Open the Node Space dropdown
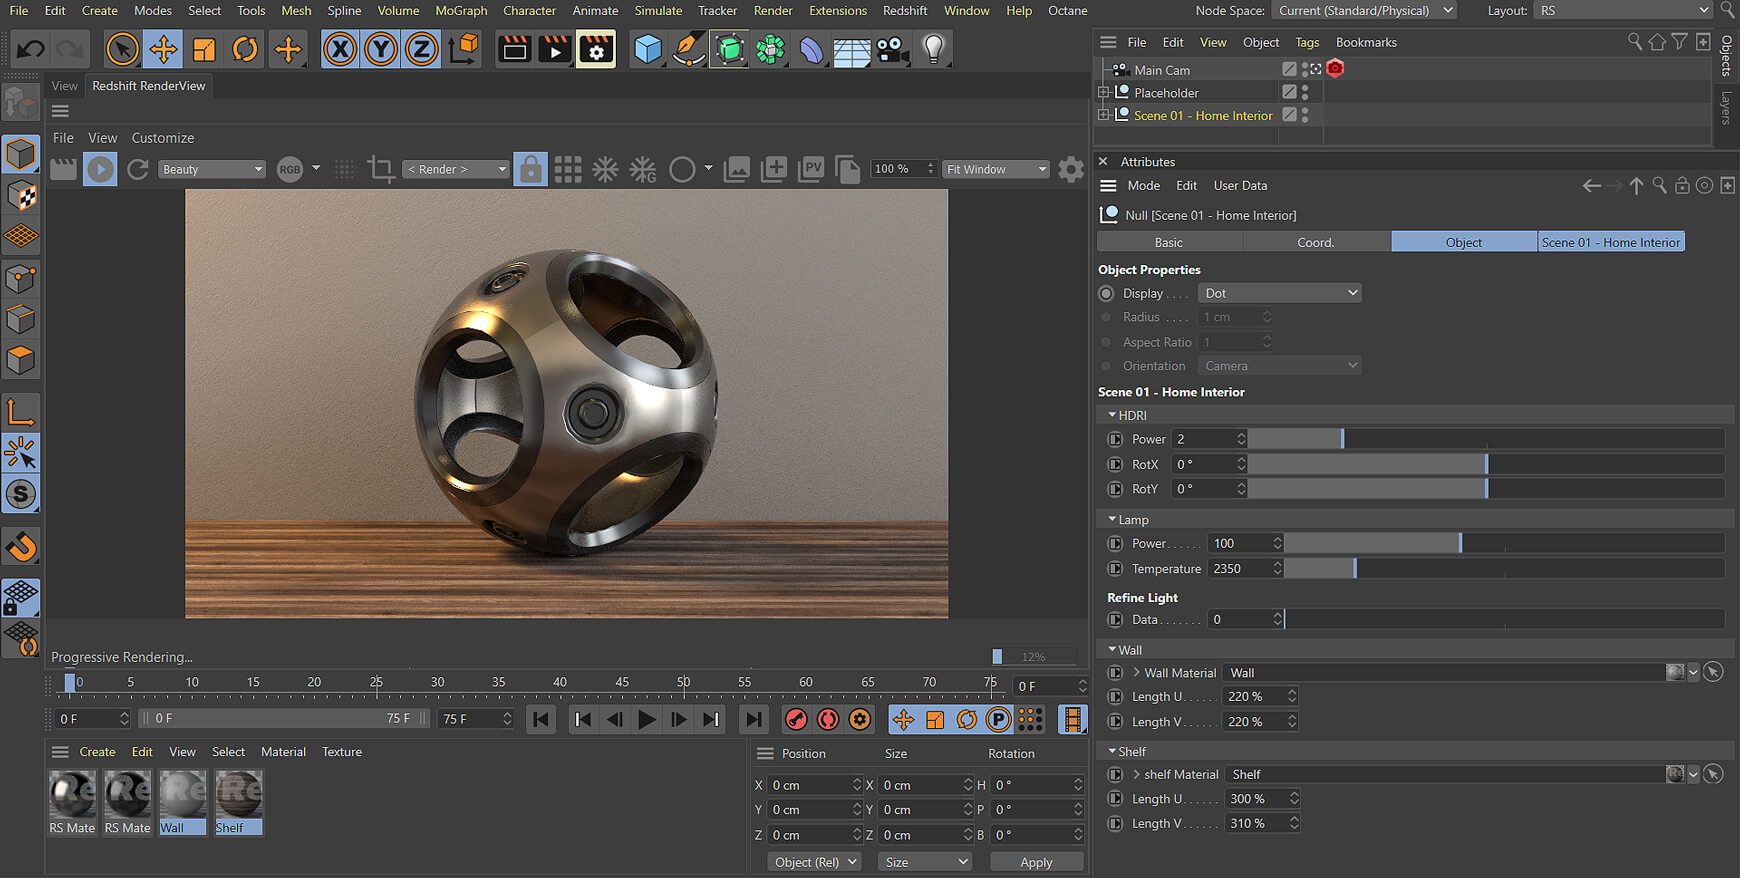Image resolution: width=1740 pixels, height=878 pixels. pos(1364,10)
